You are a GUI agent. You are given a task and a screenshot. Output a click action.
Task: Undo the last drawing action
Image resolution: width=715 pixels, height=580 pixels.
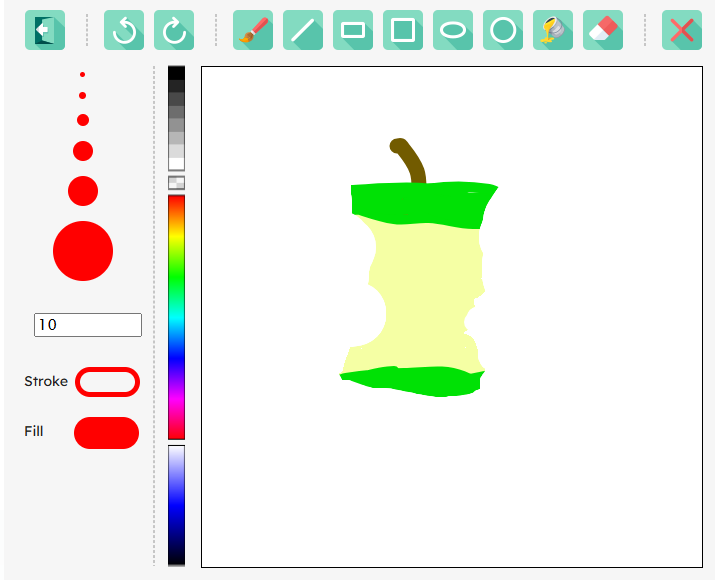(x=124, y=30)
